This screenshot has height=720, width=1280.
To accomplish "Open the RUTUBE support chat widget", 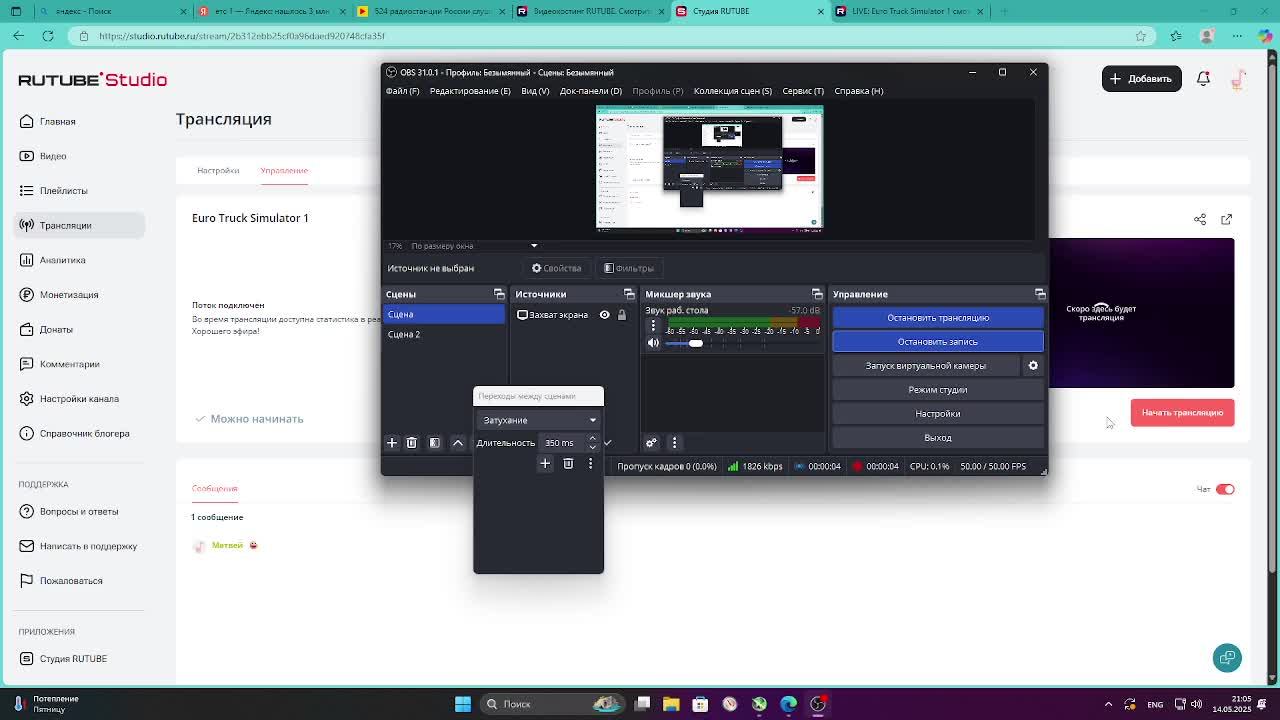I will pos(1227,658).
